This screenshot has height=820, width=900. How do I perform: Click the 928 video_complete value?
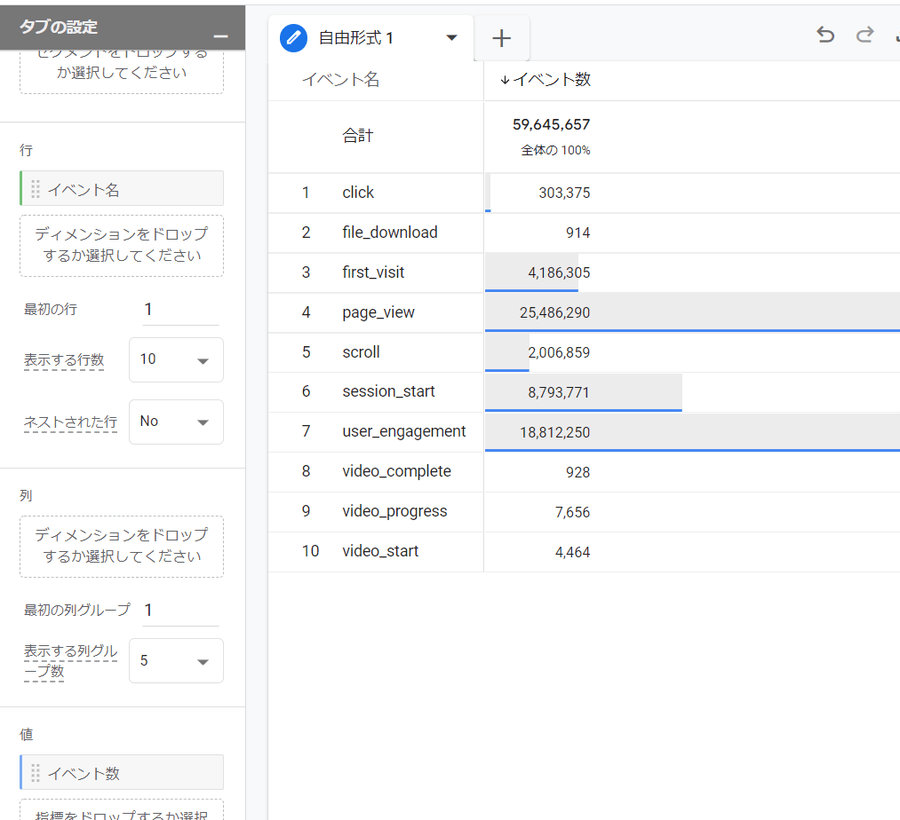[577, 472]
